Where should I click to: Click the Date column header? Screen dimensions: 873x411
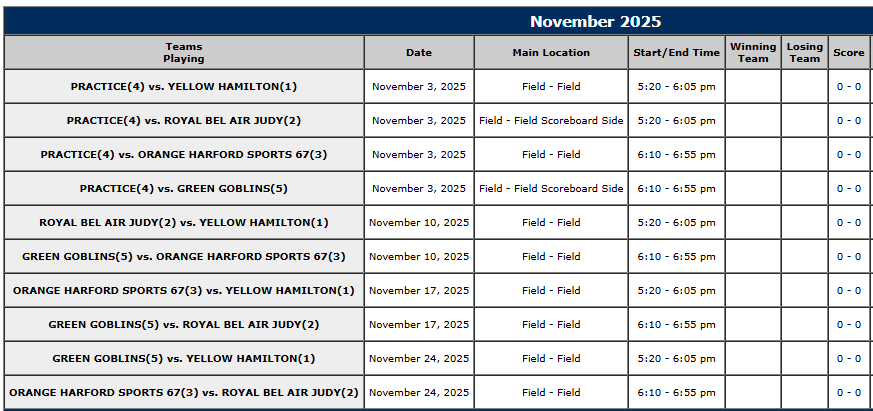coord(419,52)
